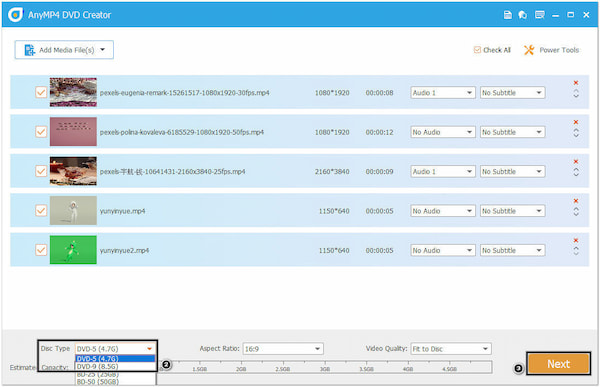Collapse the Disc Type dropdown showing DVD-5 (4.7G)
The height and width of the screenshot is (387, 600).
115,349
